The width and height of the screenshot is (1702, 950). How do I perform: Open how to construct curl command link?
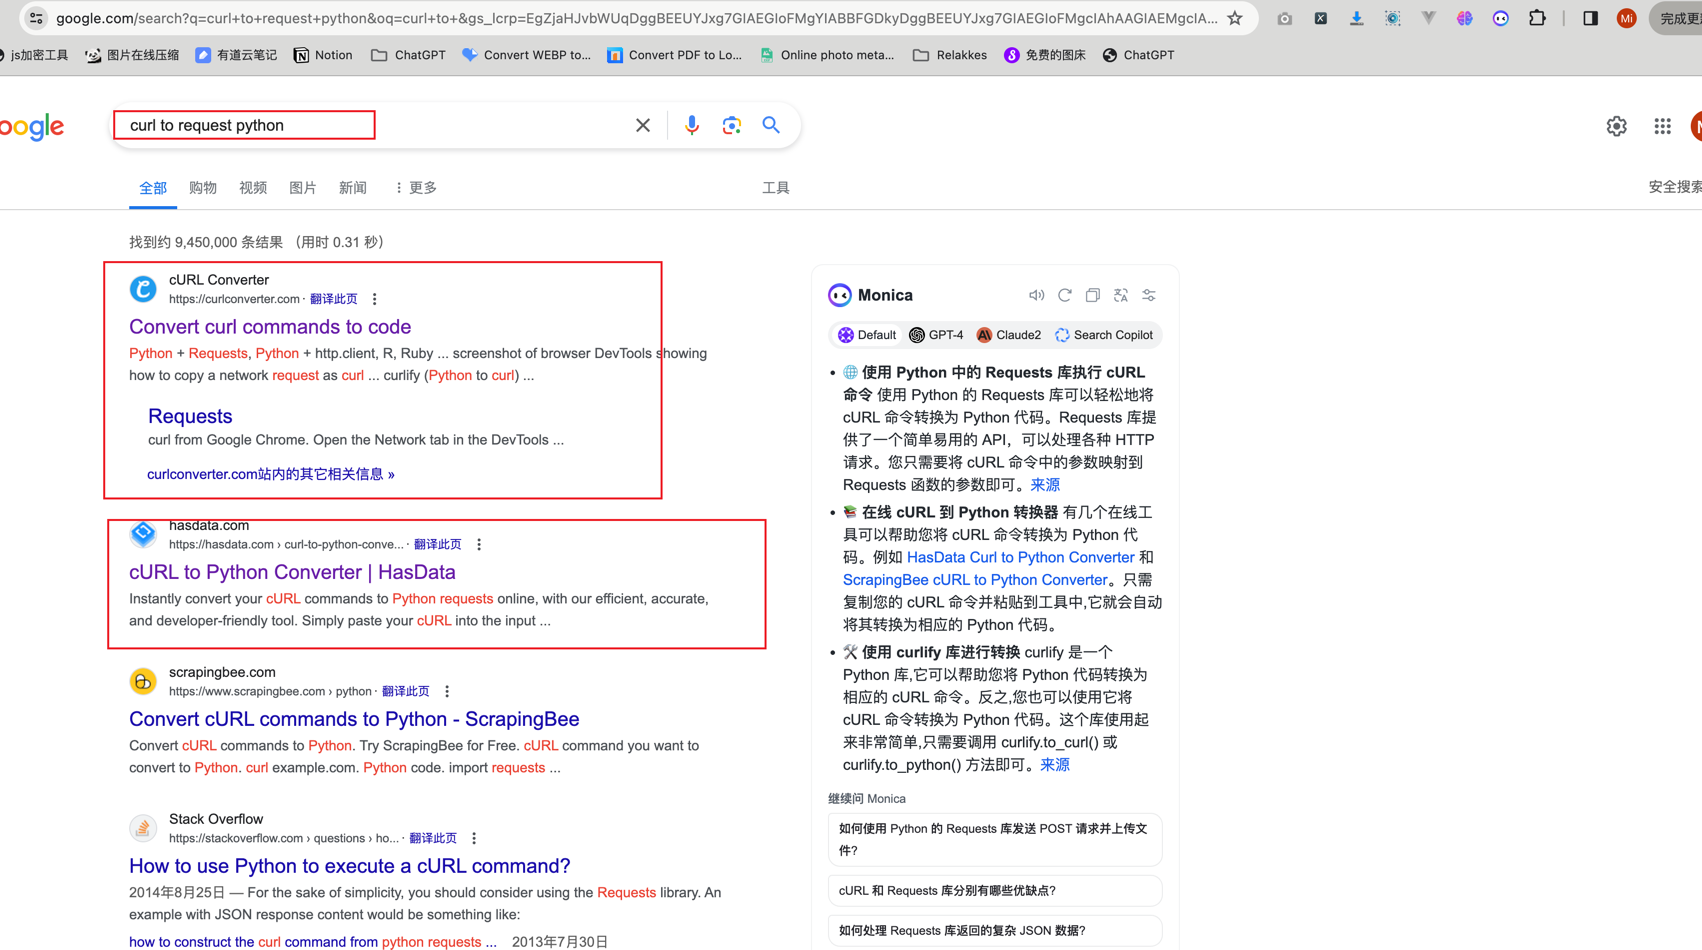[x=313, y=941]
